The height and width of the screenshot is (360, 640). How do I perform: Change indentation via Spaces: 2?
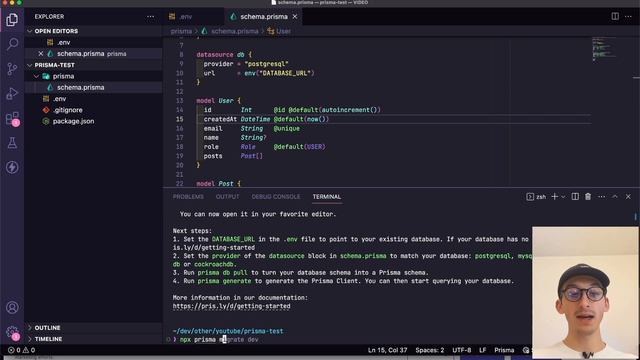tap(429, 350)
